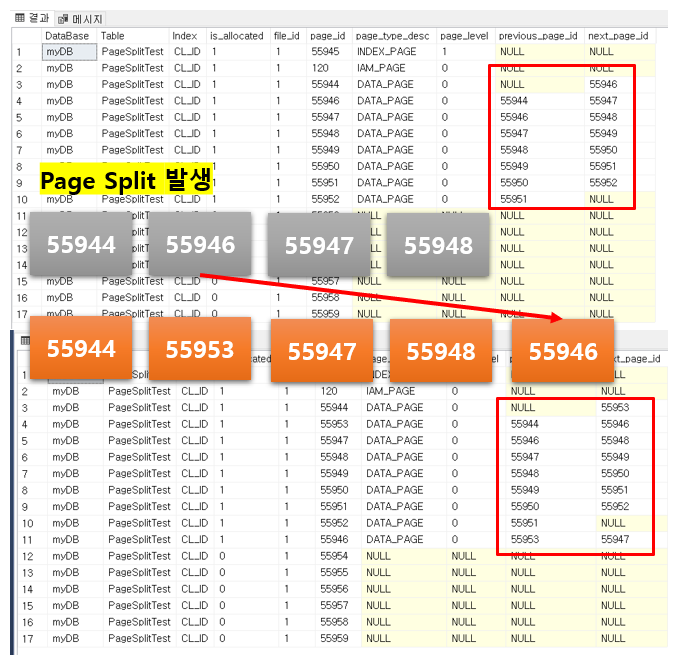
Task: Select the IAM_PAGE cell in upper grid
Action: [x=394, y=68]
